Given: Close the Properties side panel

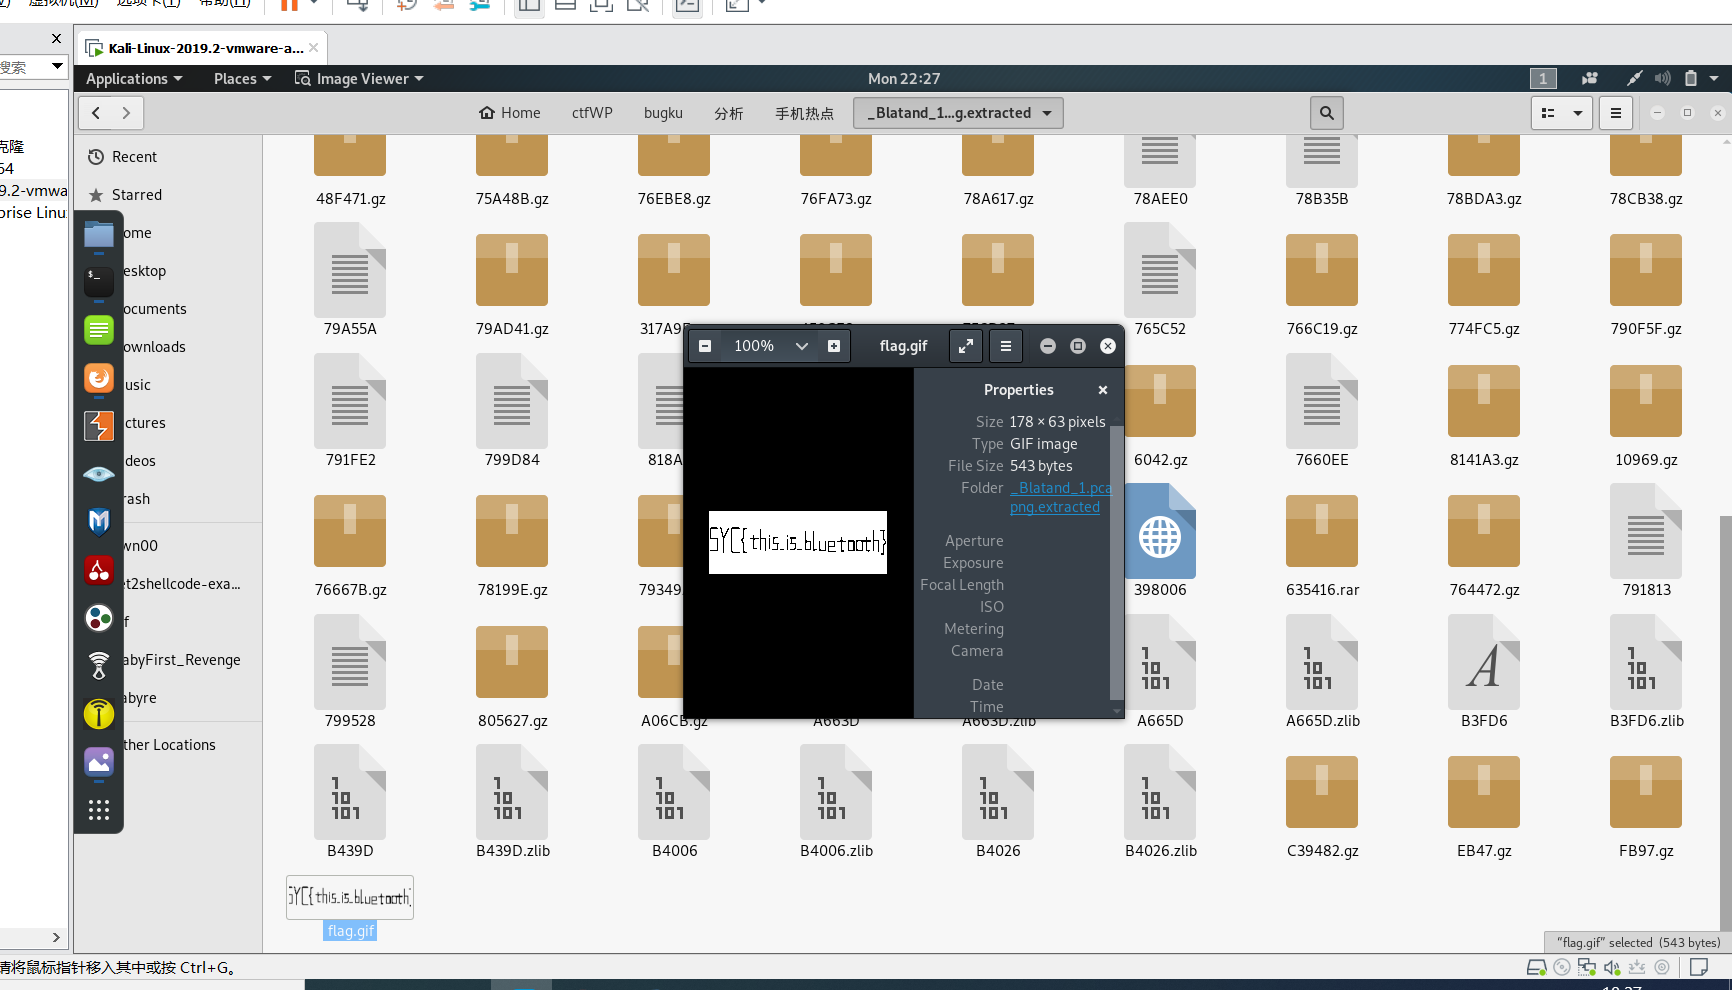Looking at the screenshot, I should pyautogui.click(x=1103, y=390).
